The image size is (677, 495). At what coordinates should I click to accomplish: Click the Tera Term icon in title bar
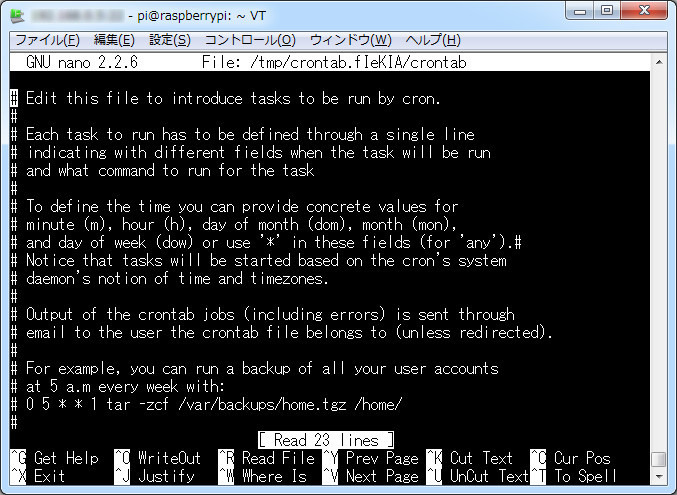17,16
